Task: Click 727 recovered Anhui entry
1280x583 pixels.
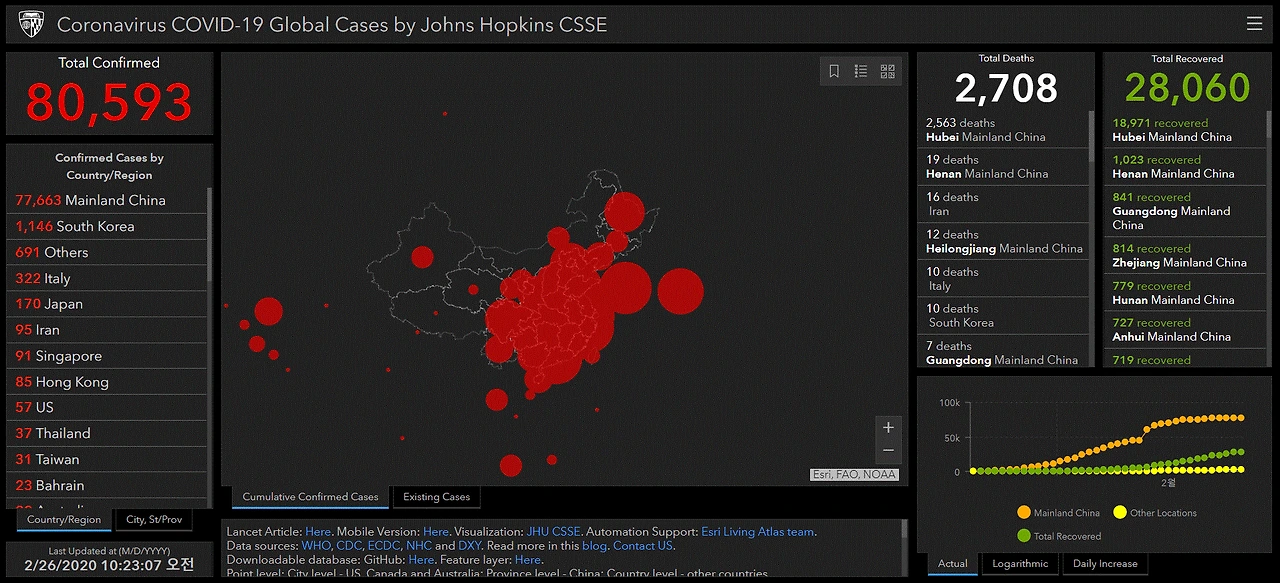Action: [1185, 329]
